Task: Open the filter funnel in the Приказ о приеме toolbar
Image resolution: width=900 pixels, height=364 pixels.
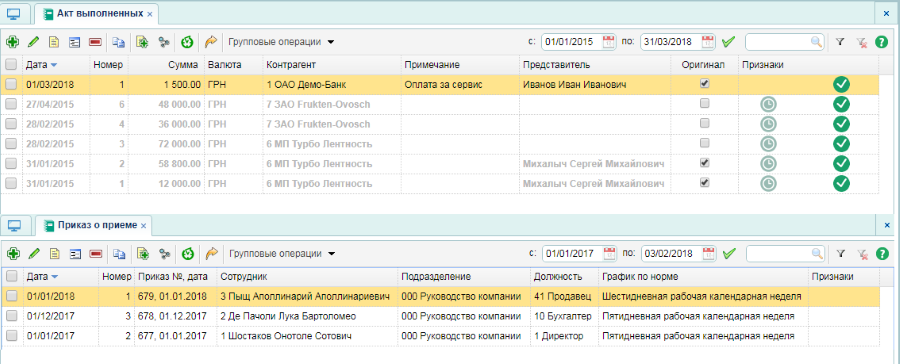Action: (x=840, y=253)
